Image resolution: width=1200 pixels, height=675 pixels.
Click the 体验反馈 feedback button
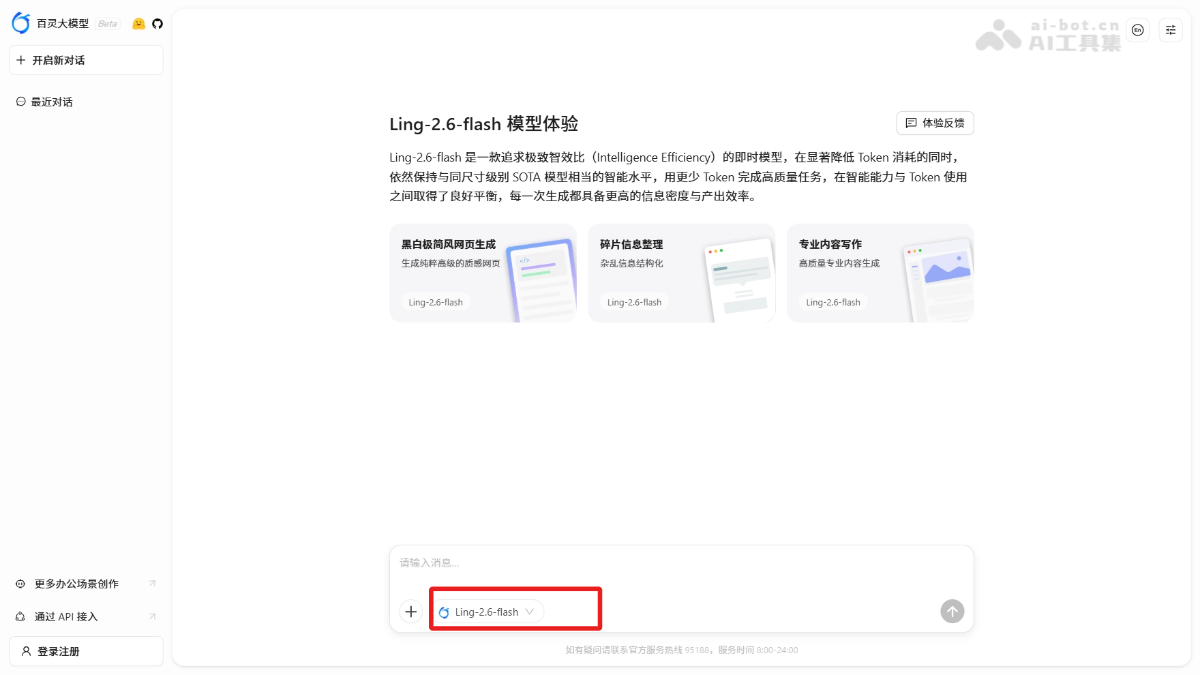click(x=934, y=123)
